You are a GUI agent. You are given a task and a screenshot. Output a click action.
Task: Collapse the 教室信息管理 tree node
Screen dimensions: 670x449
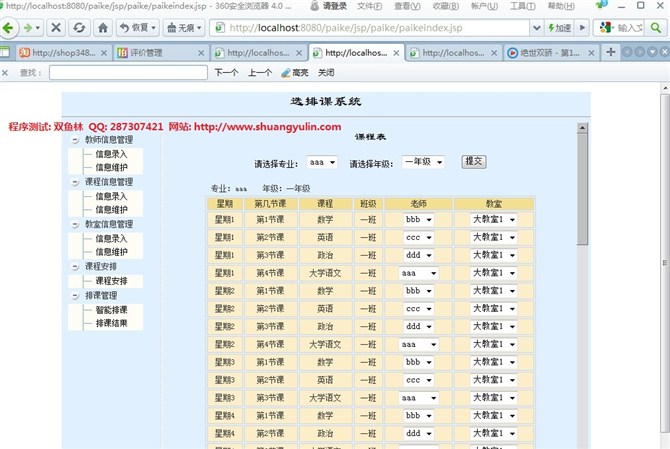click(75, 224)
